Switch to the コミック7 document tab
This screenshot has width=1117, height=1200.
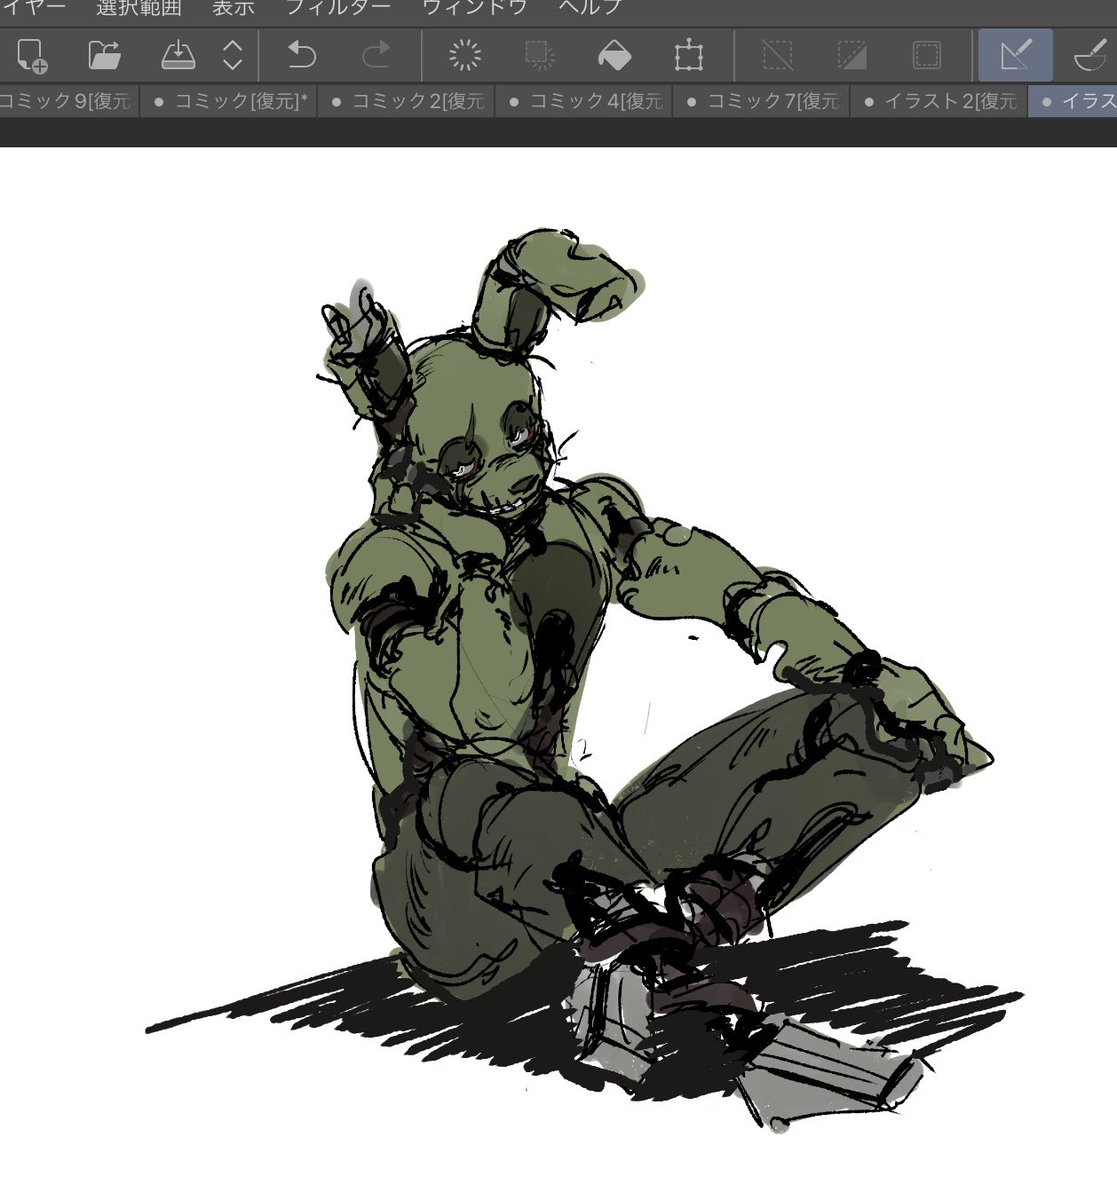[x=762, y=101]
